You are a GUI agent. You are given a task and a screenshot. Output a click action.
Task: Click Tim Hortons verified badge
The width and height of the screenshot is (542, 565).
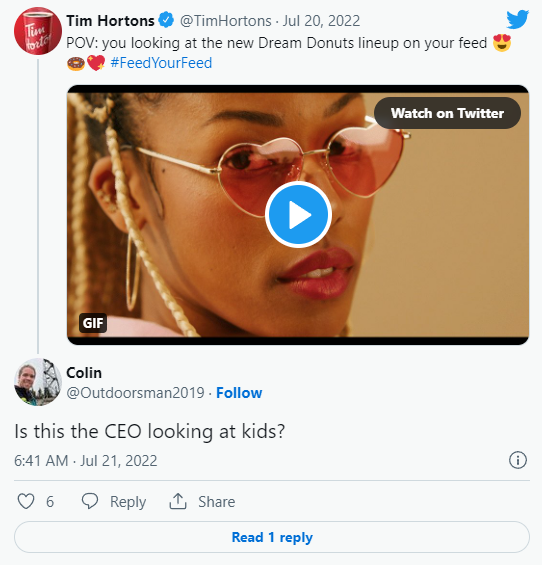click(x=166, y=20)
